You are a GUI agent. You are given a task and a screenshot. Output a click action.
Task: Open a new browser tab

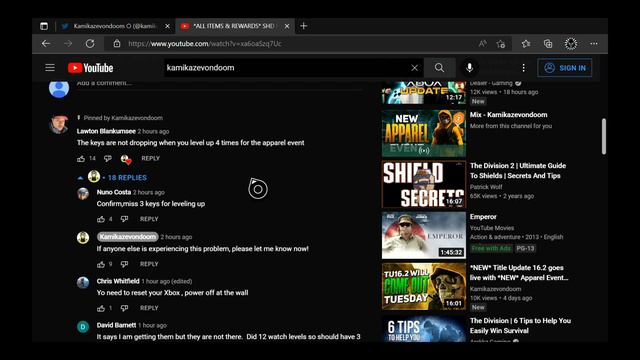click(304, 26)
